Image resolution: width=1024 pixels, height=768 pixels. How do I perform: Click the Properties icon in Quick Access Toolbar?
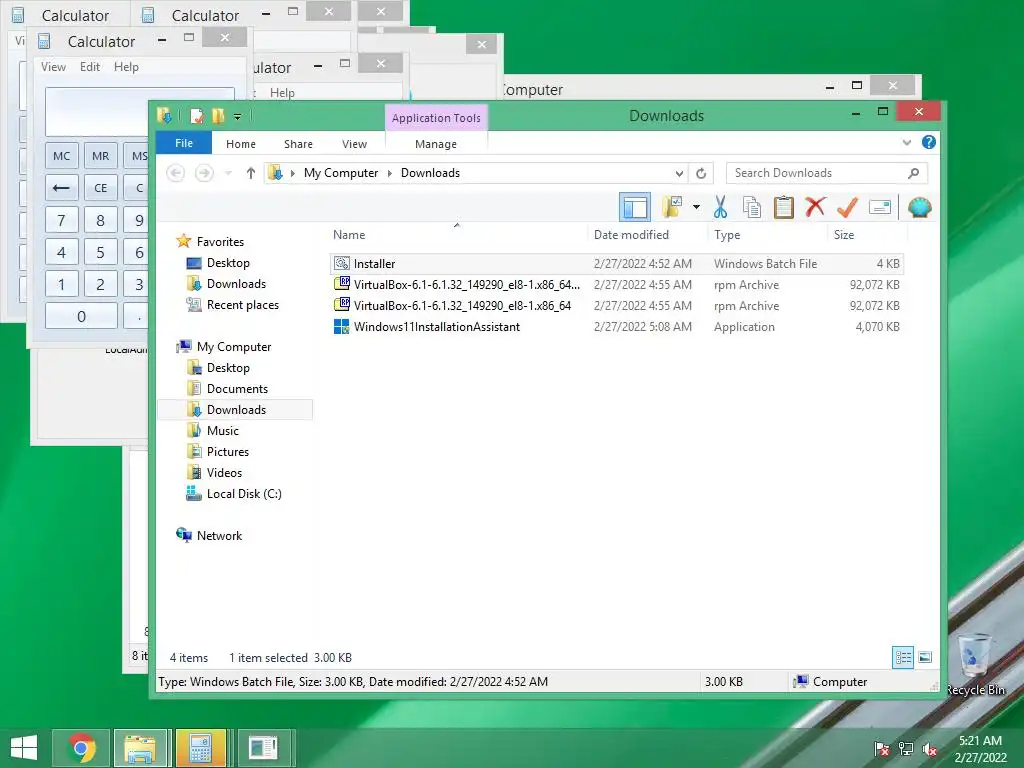196,116
